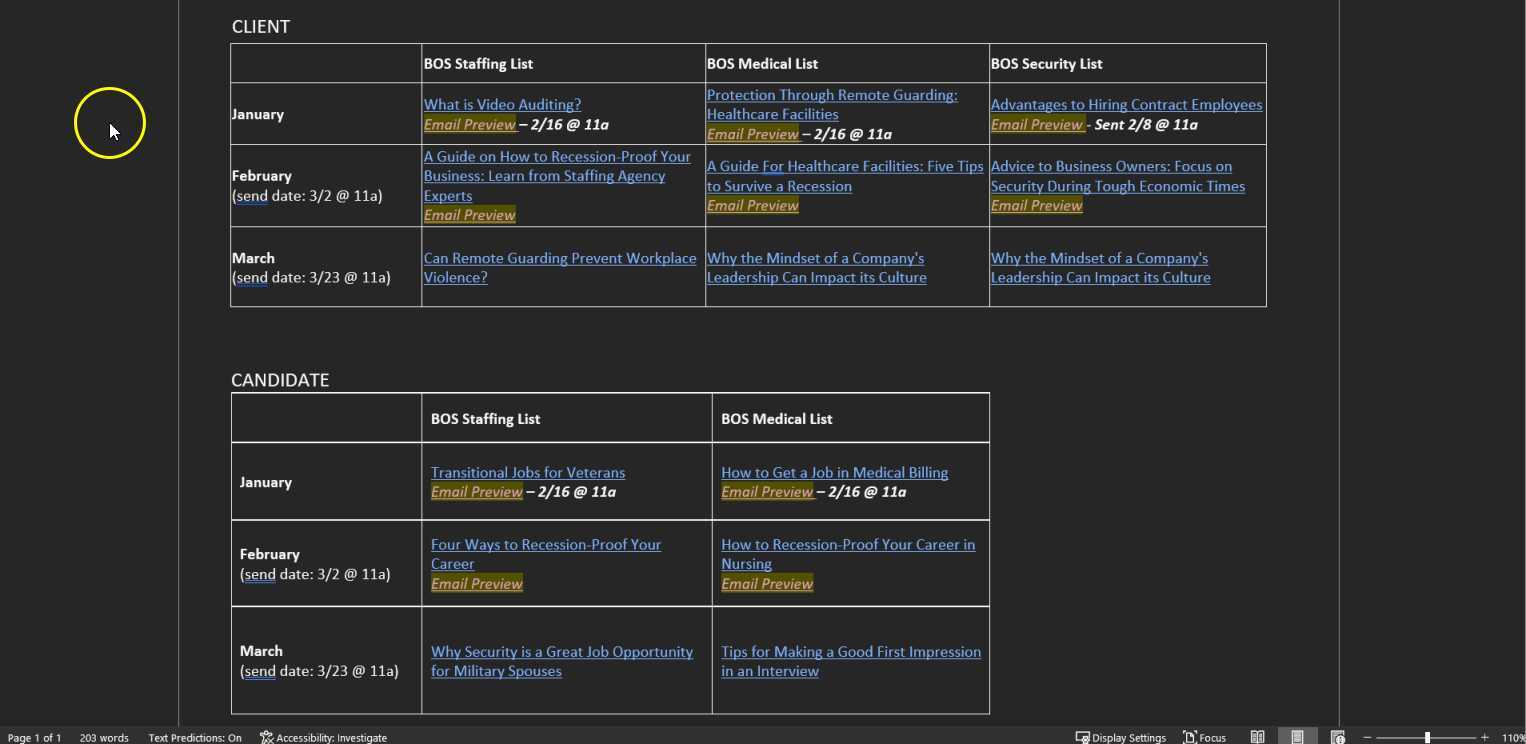Image resolution: width=1526 pixels, height=744 pixels.
Task: Zoom out using the minus icon
Action: (1367, 737)
